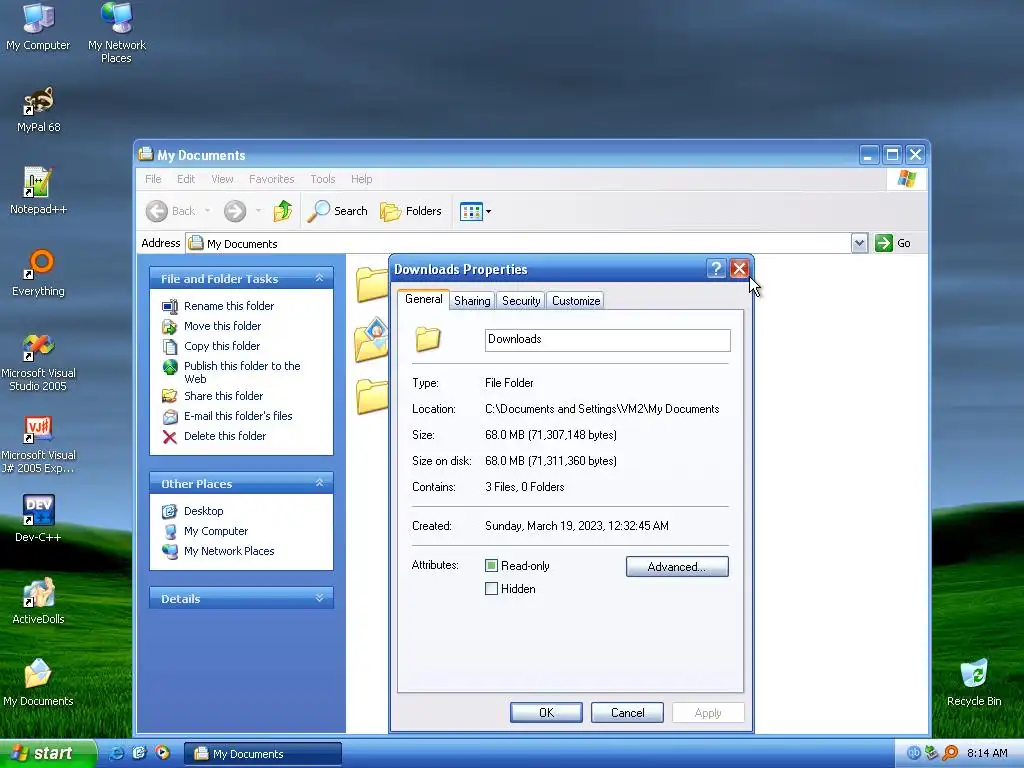This screenshot has width=1024, height=768.
Task: Open the Back history dropdown arrow
Action: tap(207, 211)
